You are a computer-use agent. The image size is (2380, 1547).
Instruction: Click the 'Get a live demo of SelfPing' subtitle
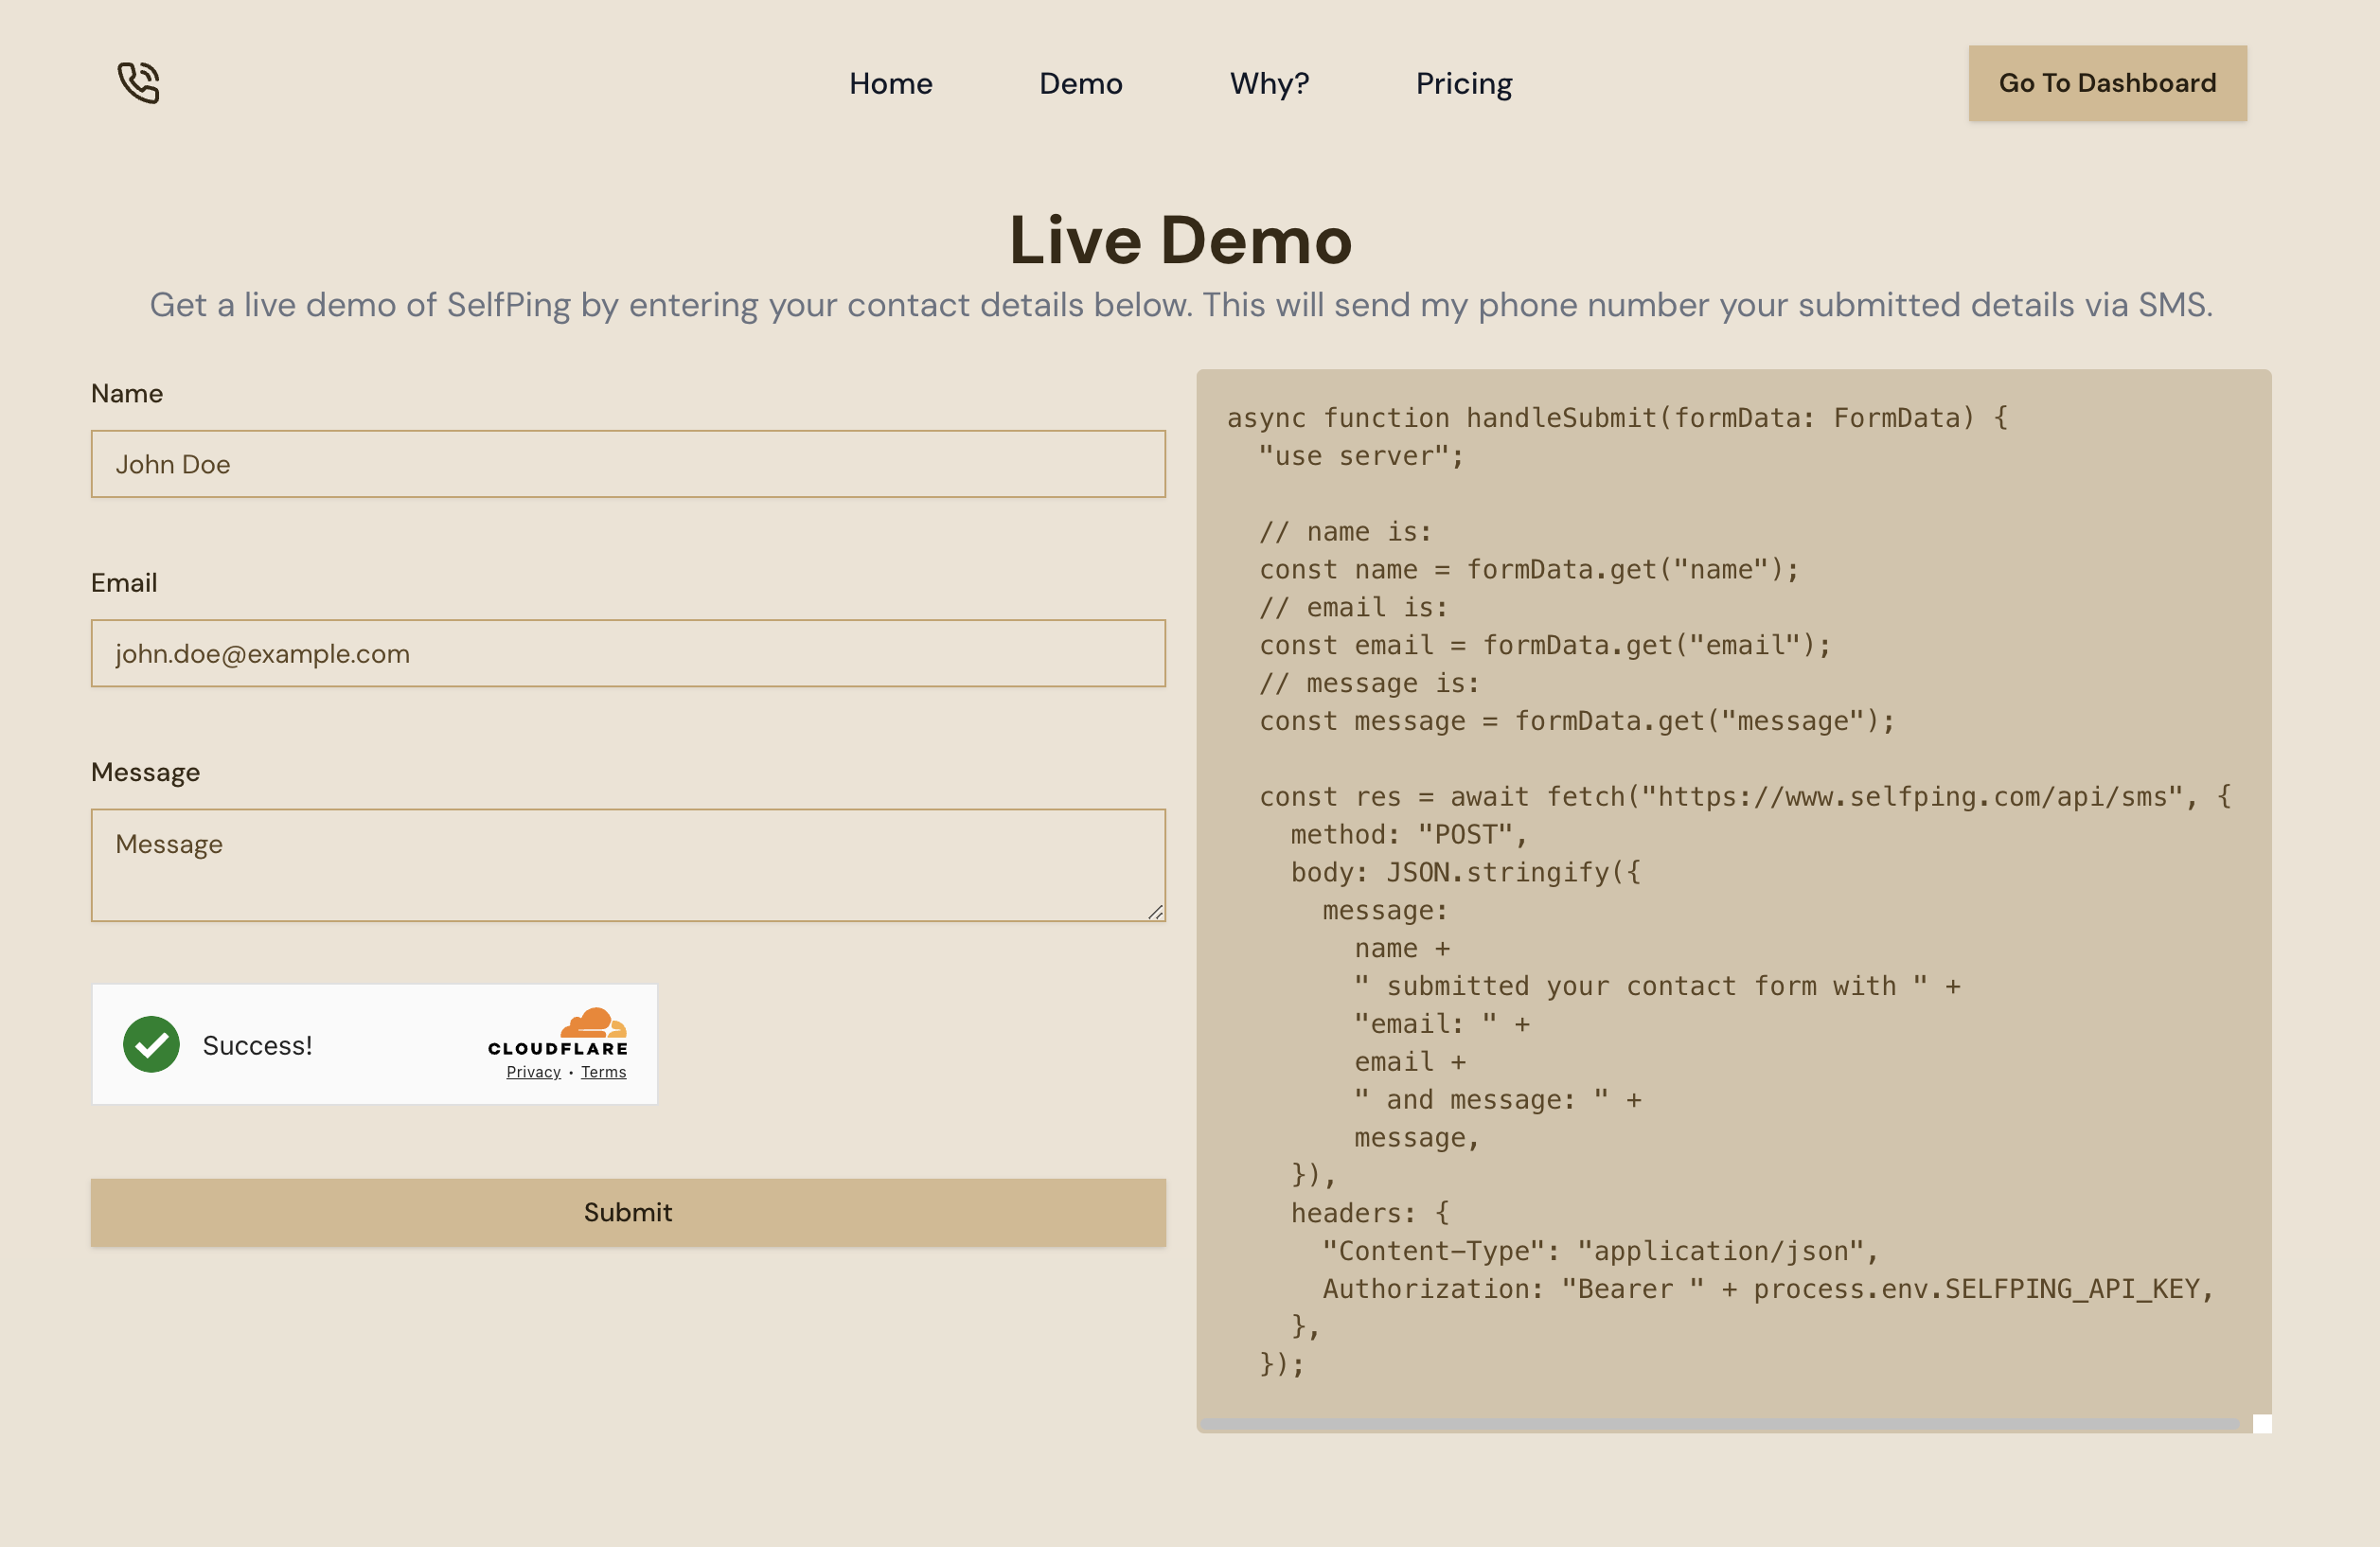point(1181,305)
